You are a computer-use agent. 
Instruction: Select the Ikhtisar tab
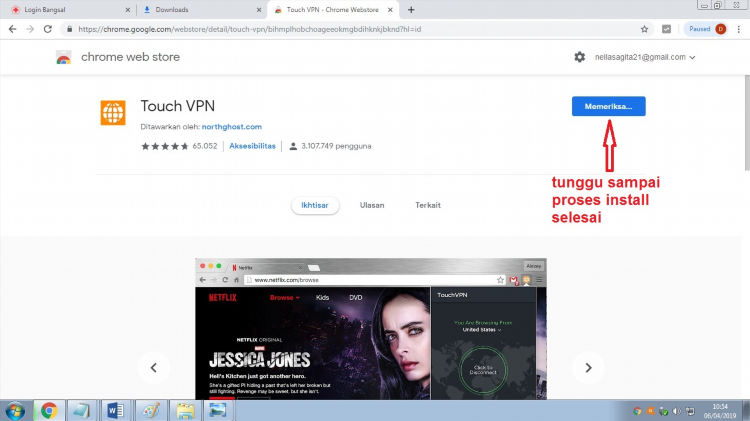pyautogui.click(x=315, y=205)
